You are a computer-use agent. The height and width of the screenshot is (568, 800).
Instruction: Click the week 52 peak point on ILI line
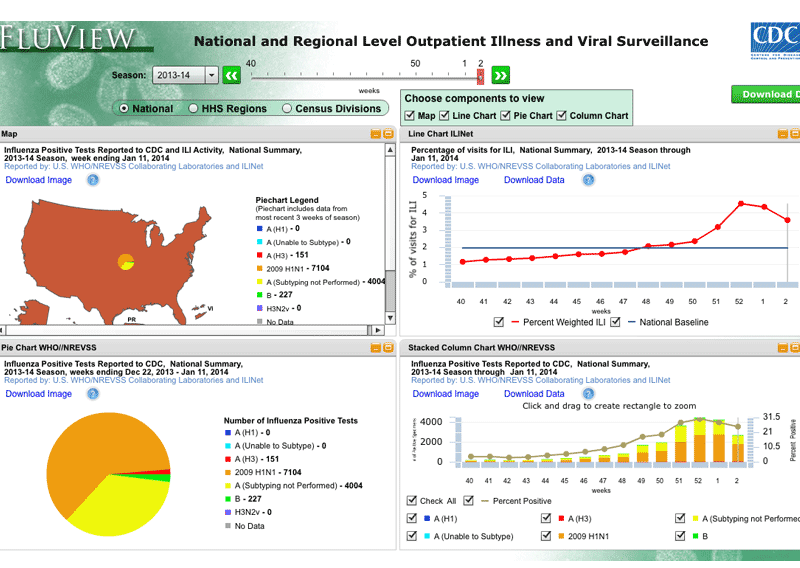pos(741,204)
